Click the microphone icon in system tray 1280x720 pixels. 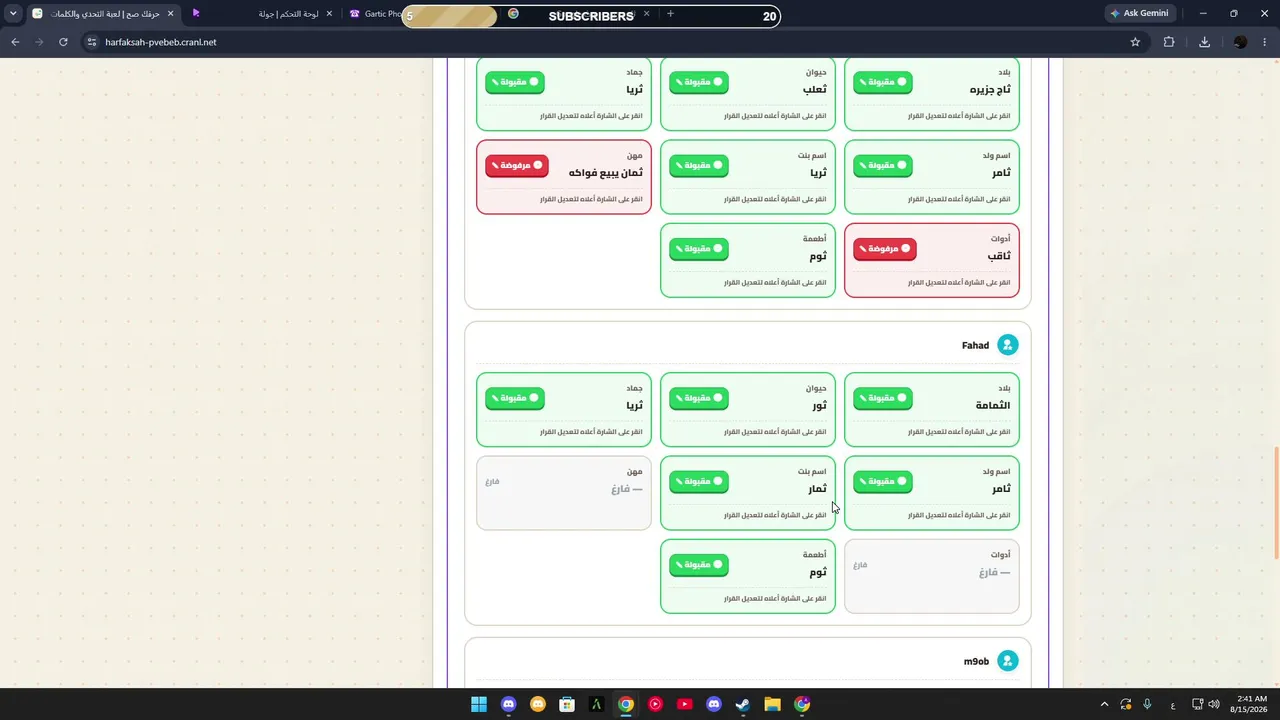point(1147,704)
